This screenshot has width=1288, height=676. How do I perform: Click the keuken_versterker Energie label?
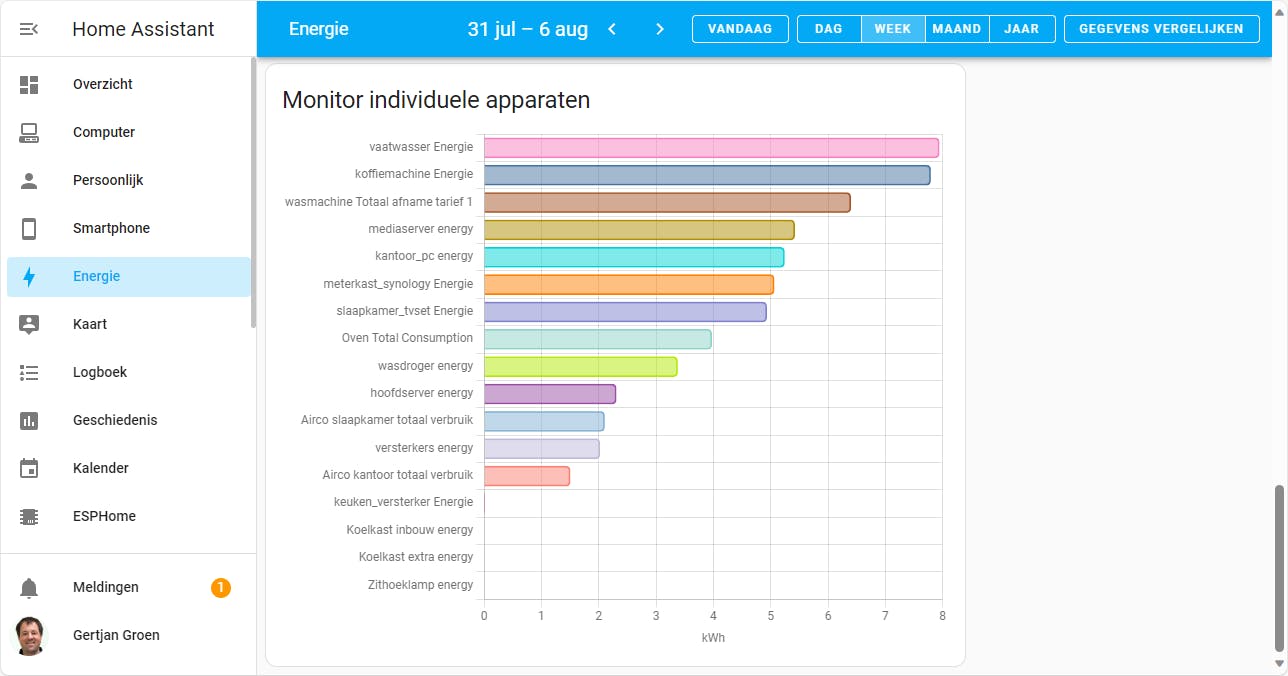coord(403,502)
